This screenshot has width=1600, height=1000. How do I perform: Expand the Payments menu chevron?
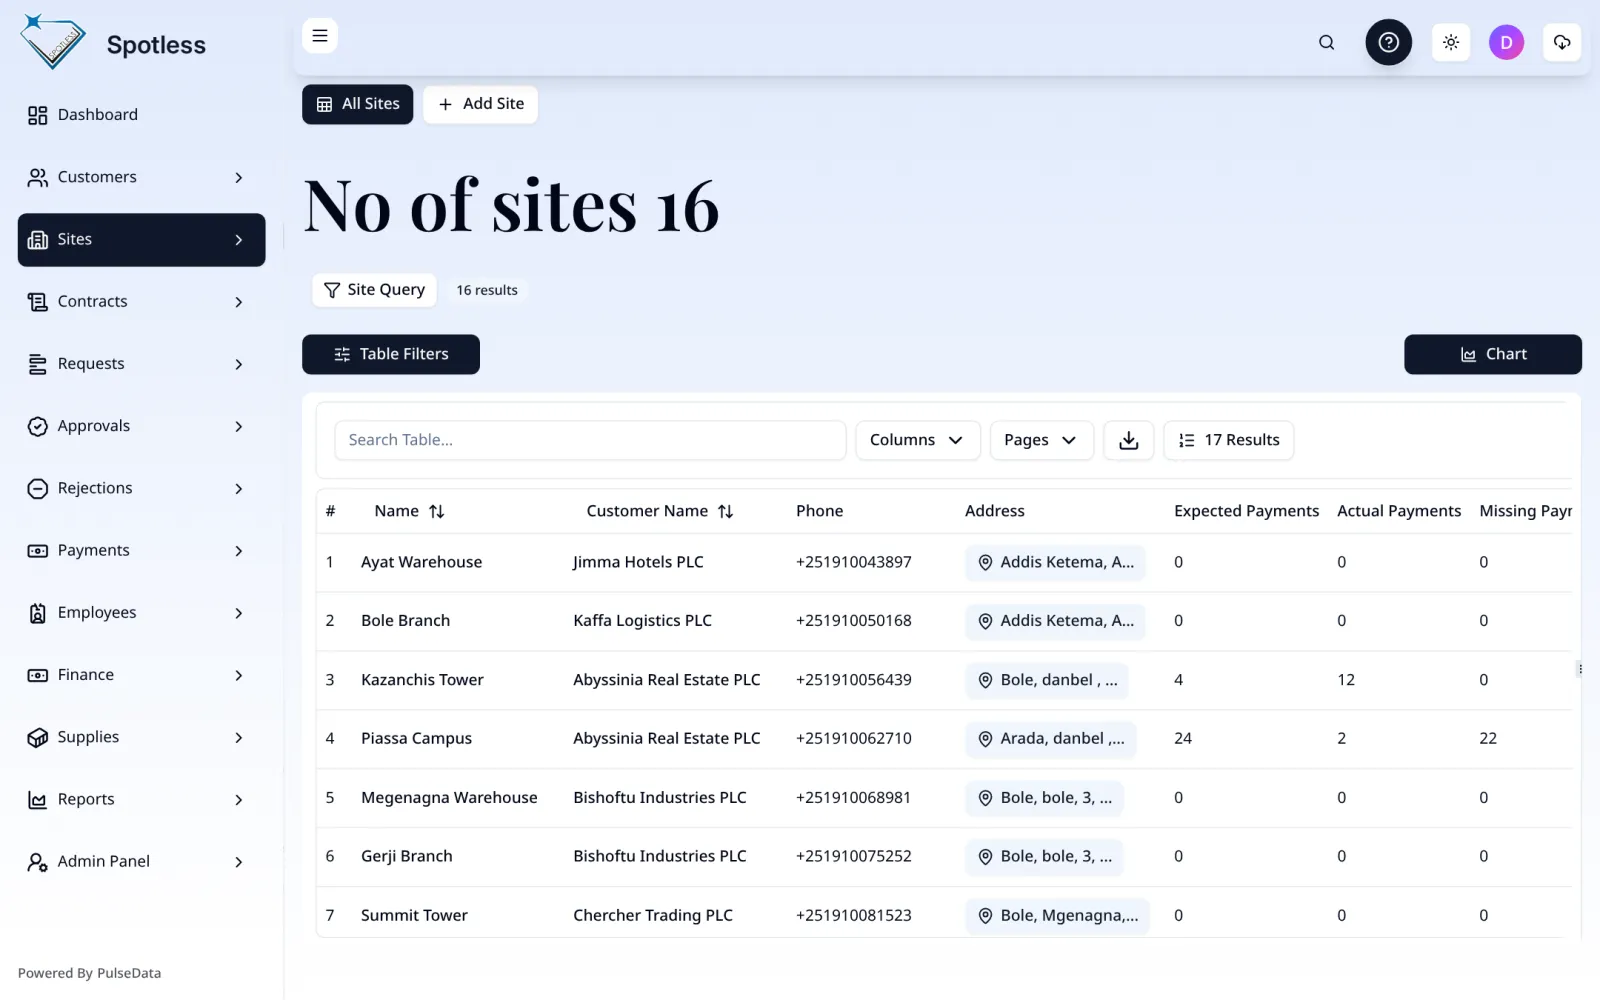(238, 551)
